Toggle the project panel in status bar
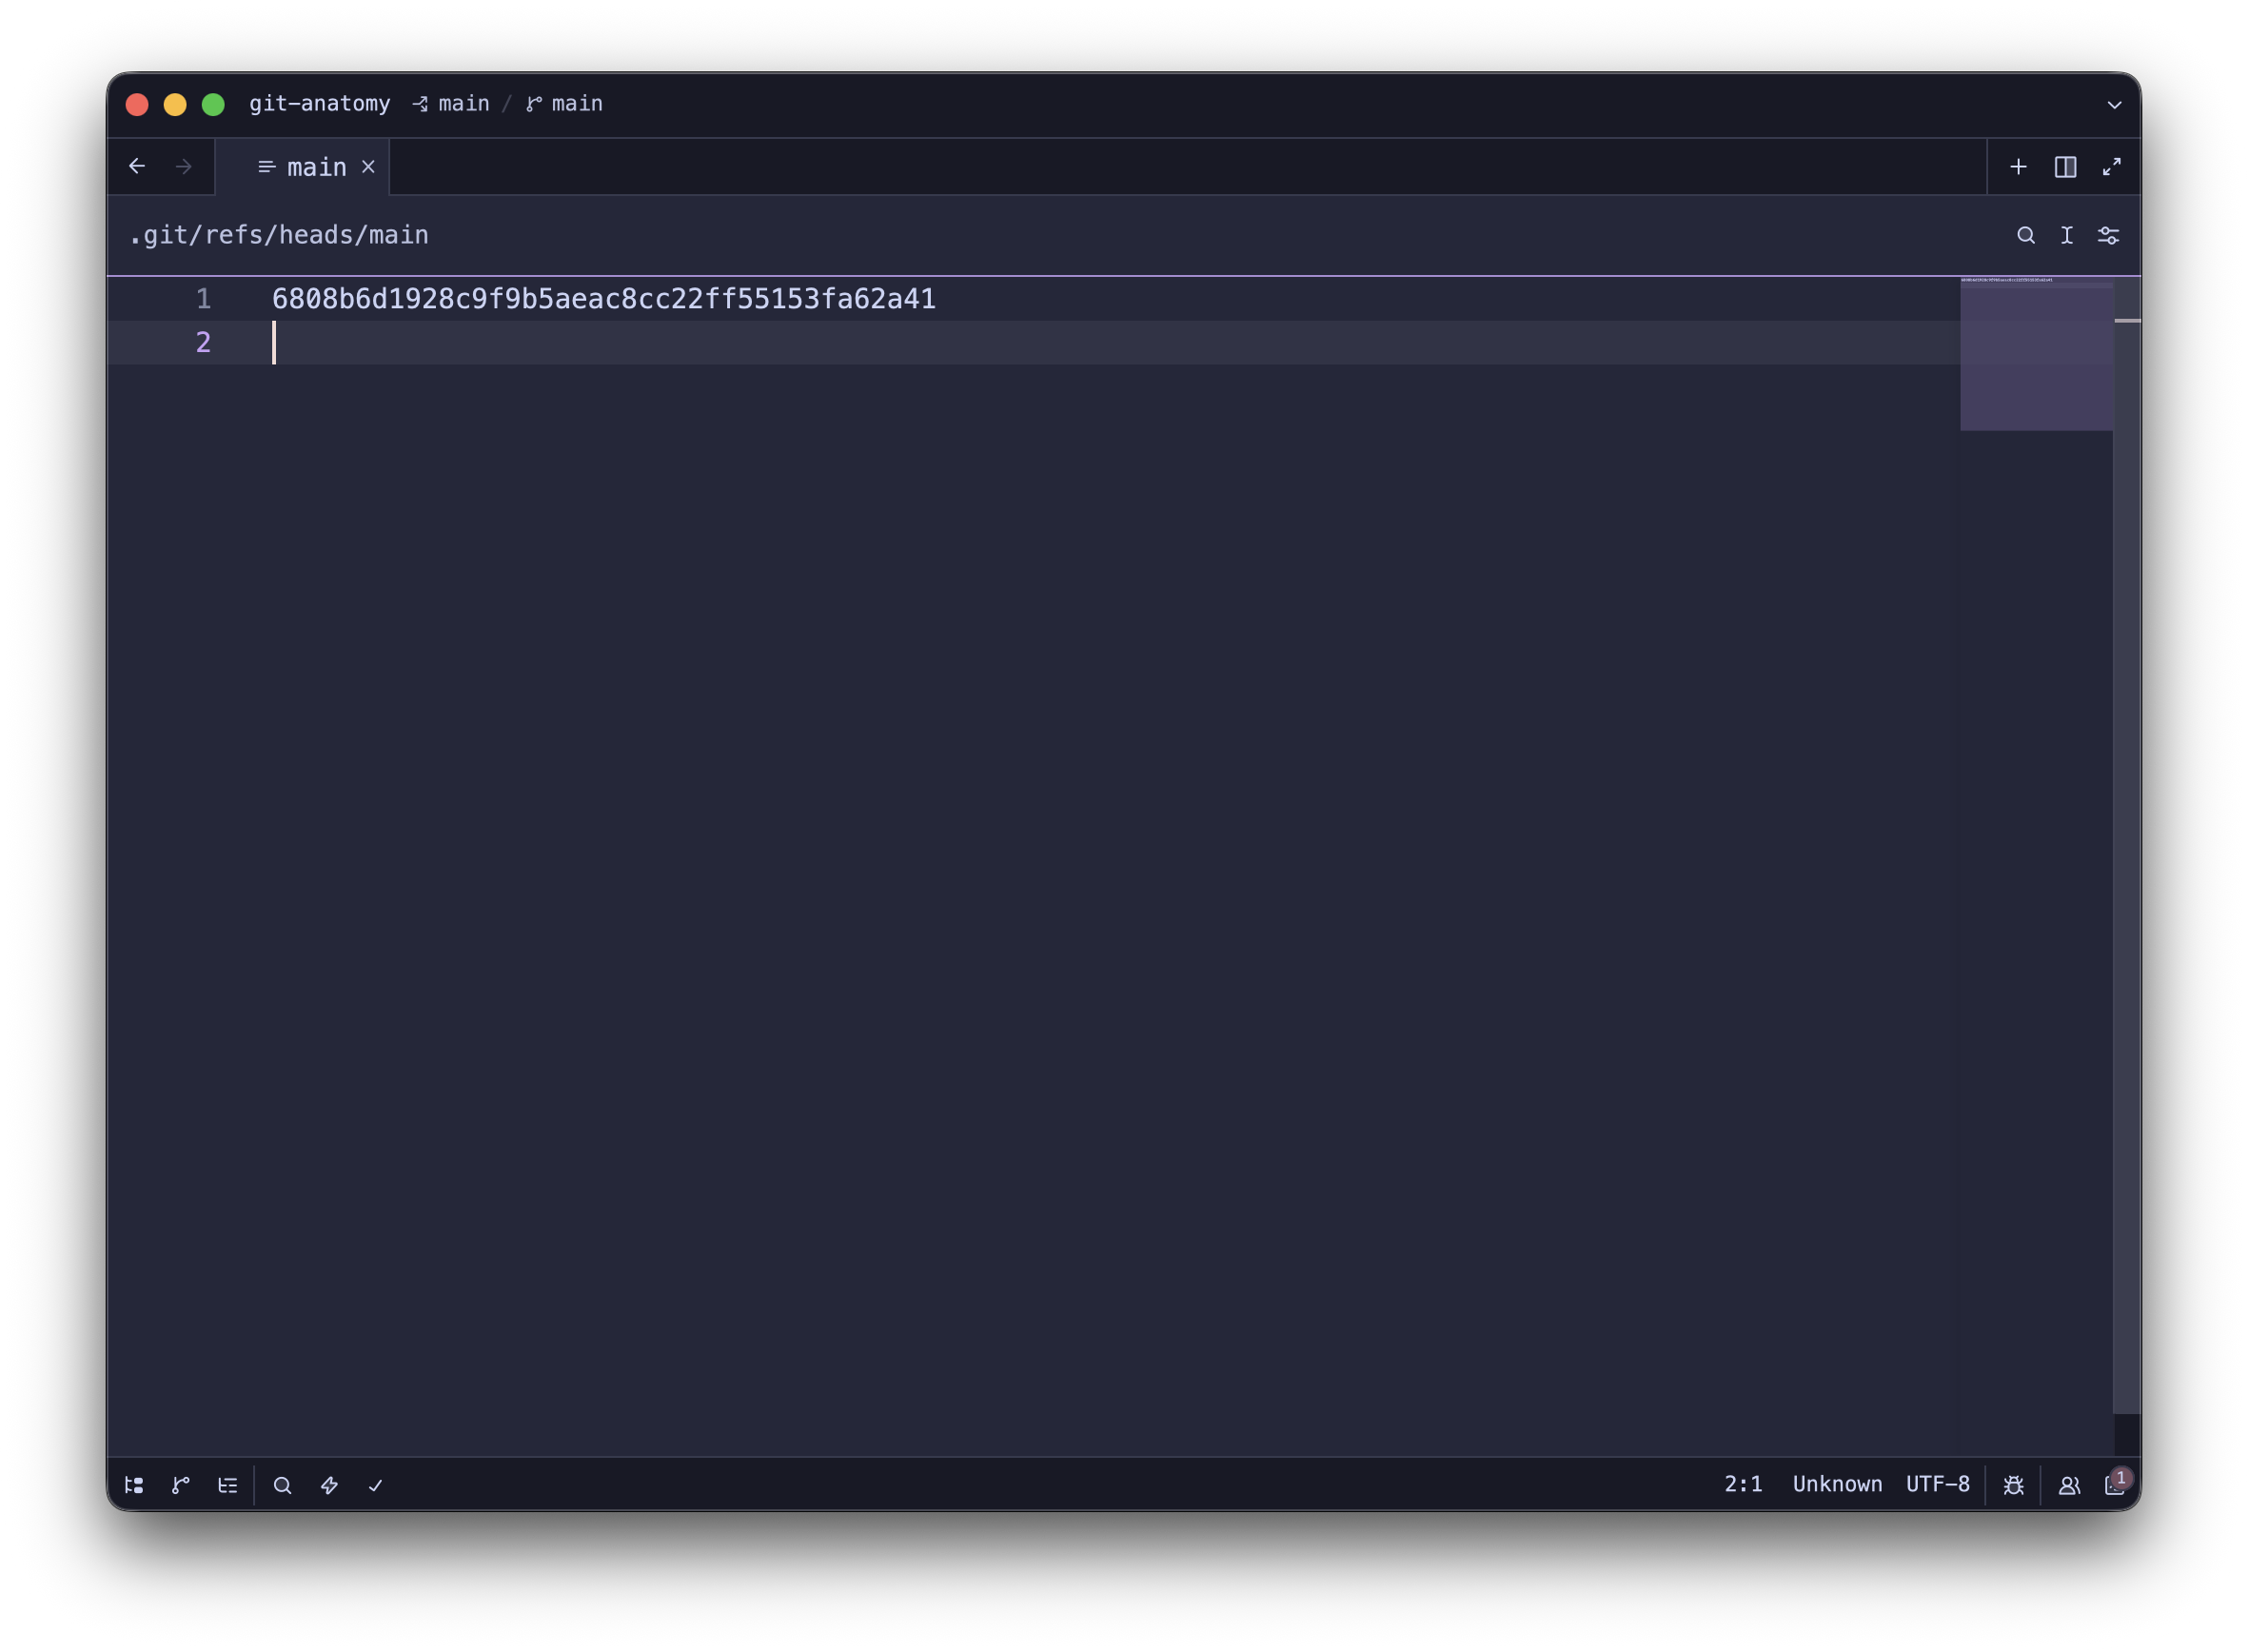Viewport: 2248px width, 1652px height. [134, 1485]
